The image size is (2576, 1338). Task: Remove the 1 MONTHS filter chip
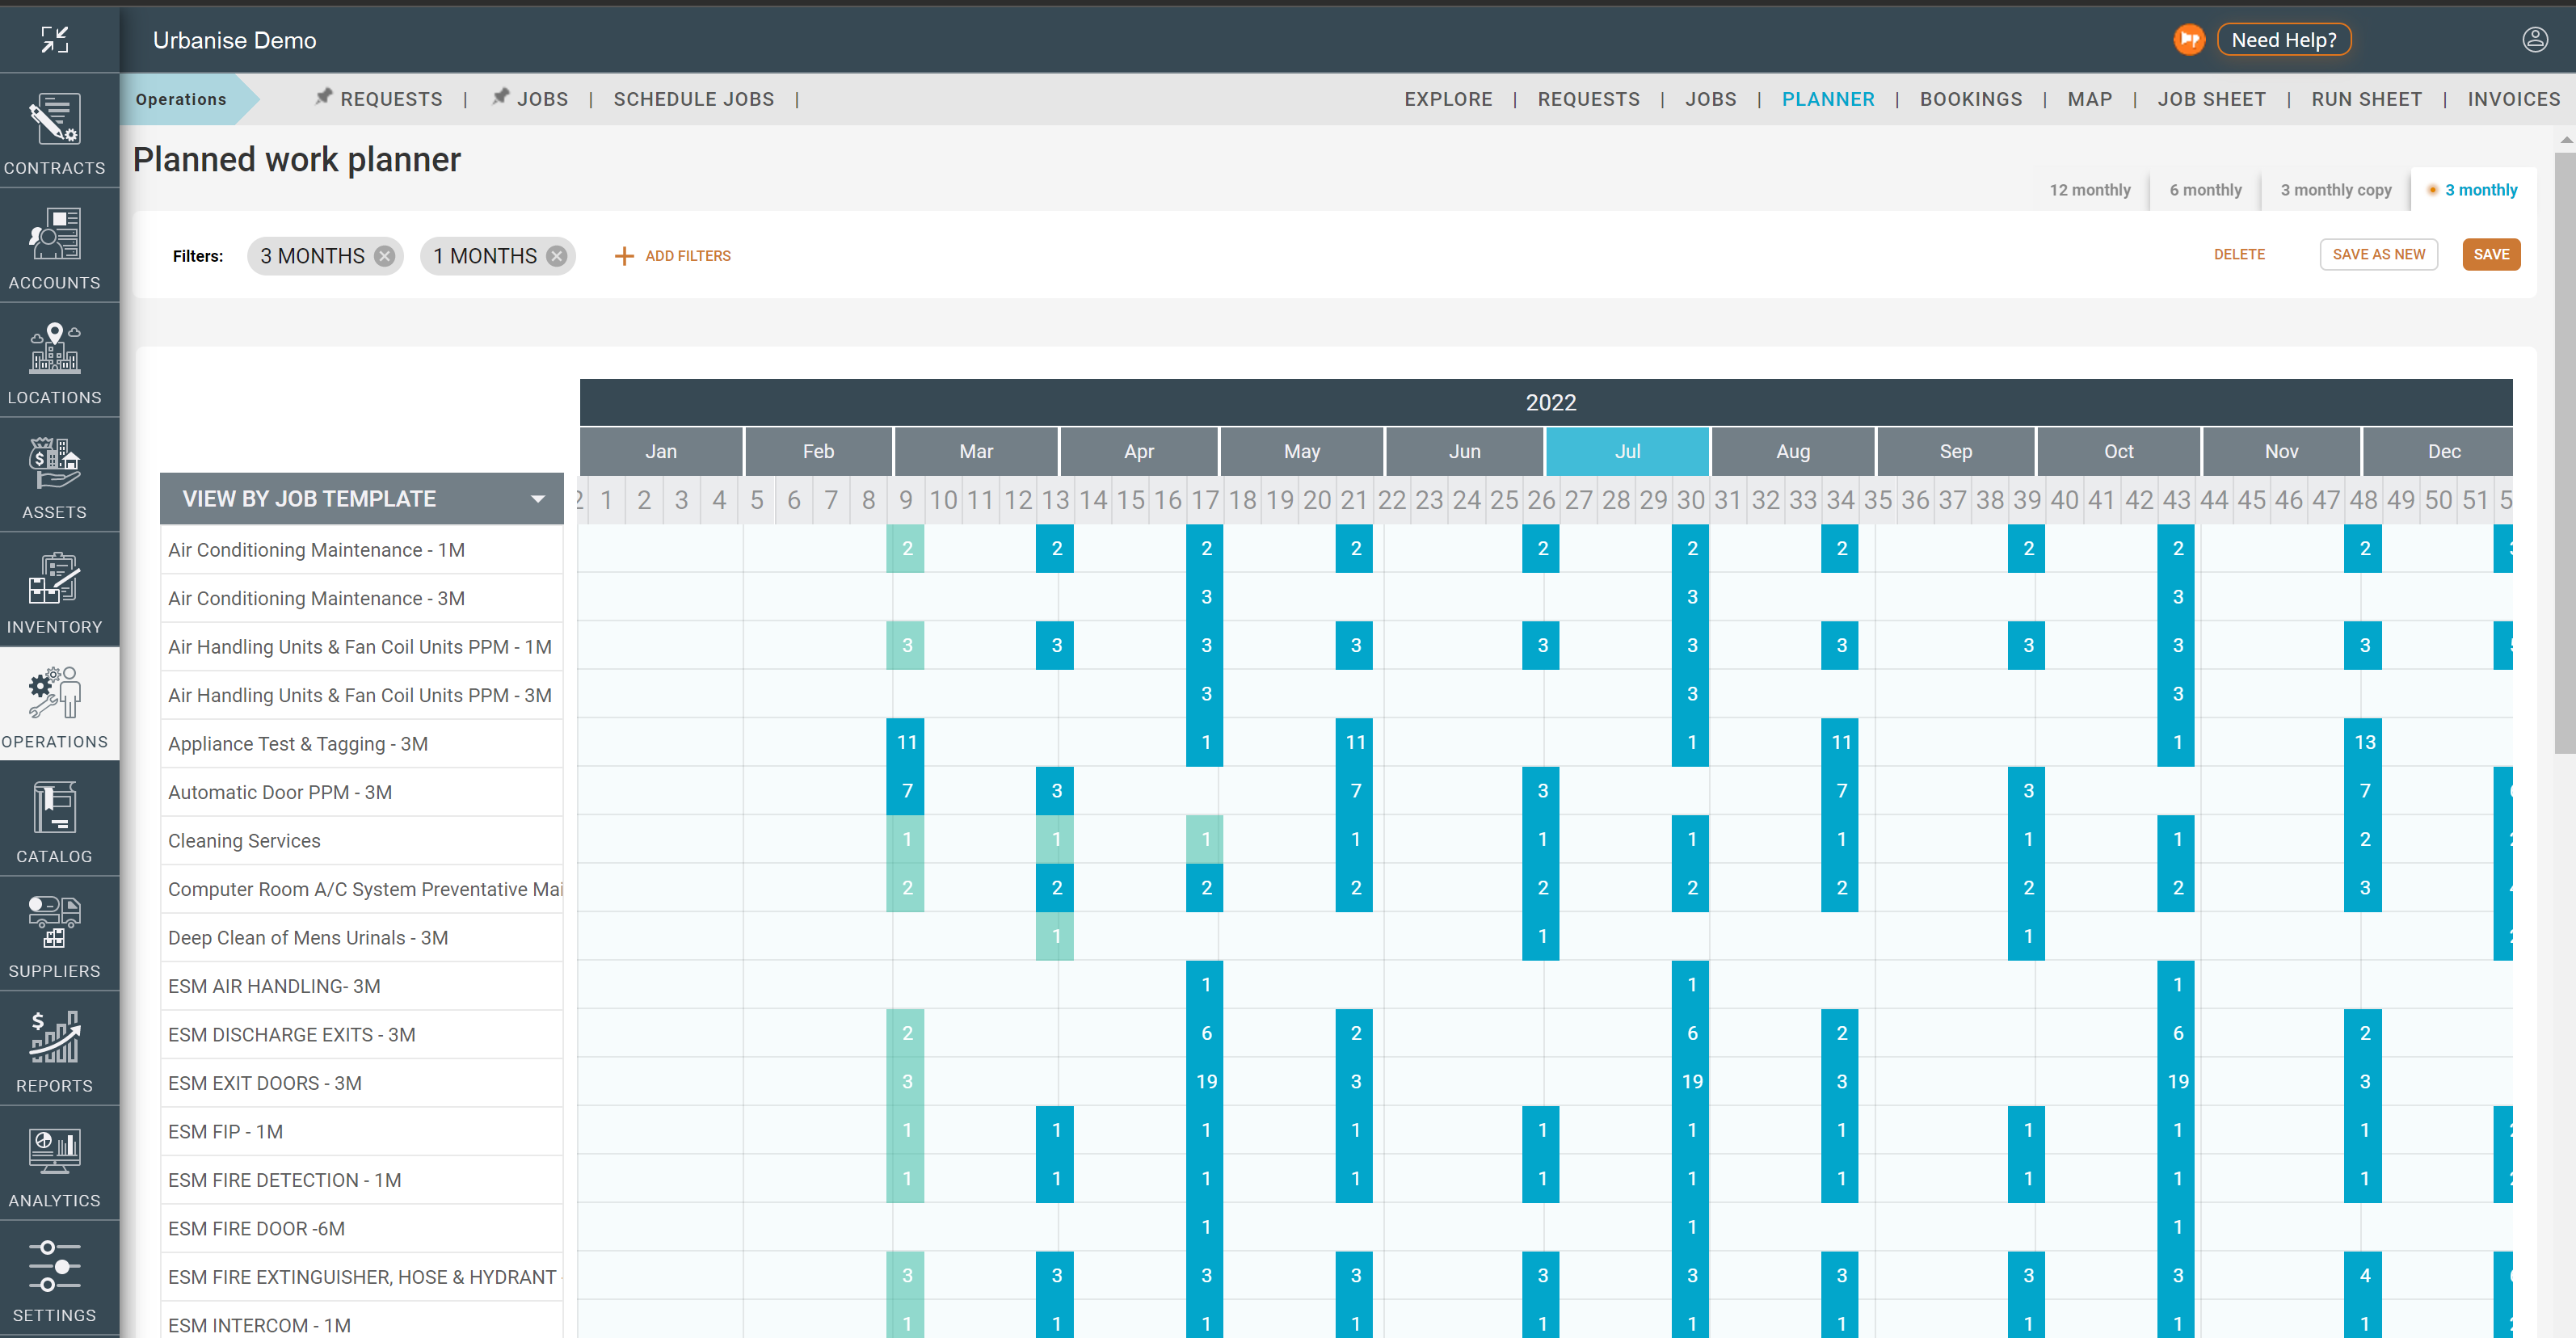pyautogui.click(x=557, y=256)
